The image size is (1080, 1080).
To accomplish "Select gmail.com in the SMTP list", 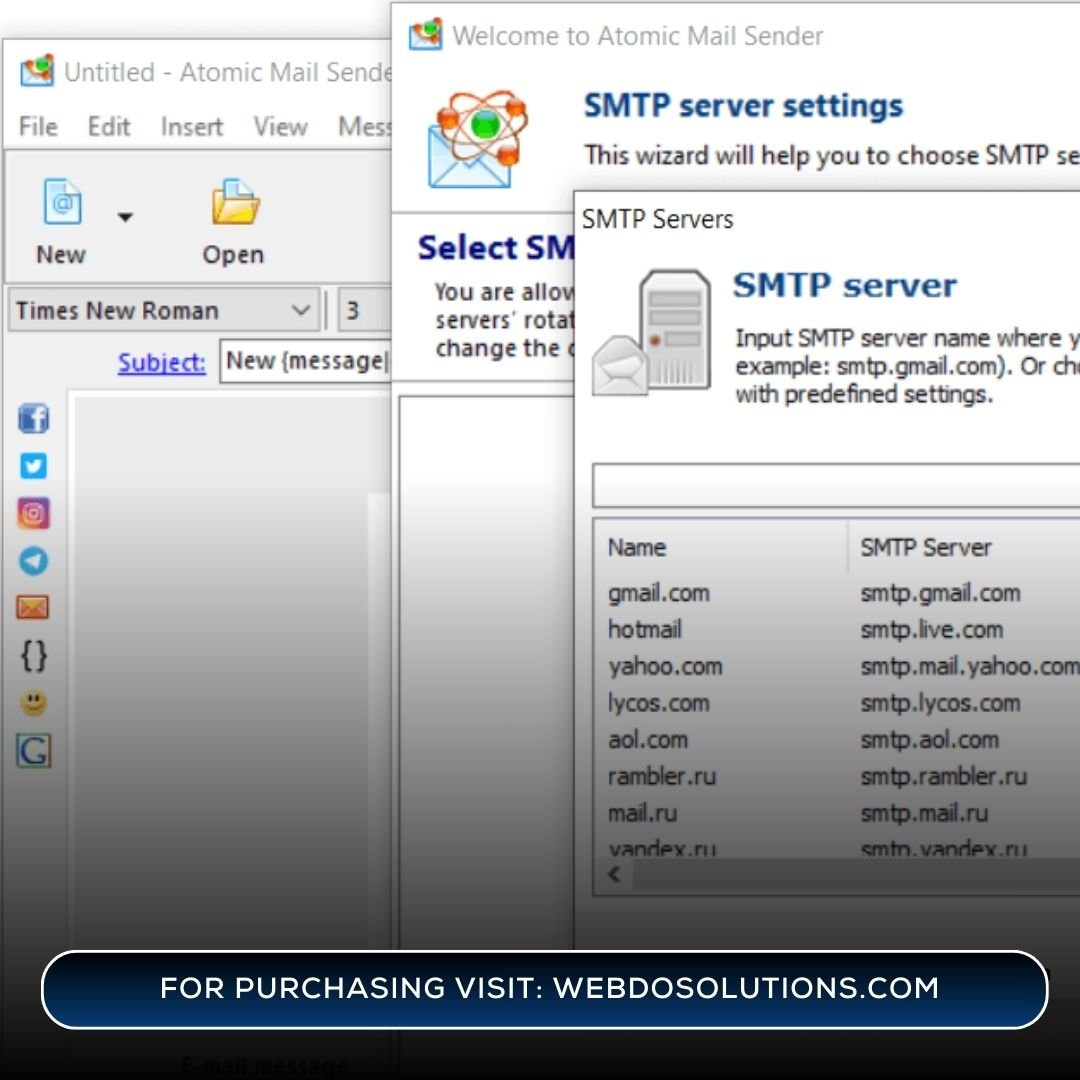I will [659, 593].
